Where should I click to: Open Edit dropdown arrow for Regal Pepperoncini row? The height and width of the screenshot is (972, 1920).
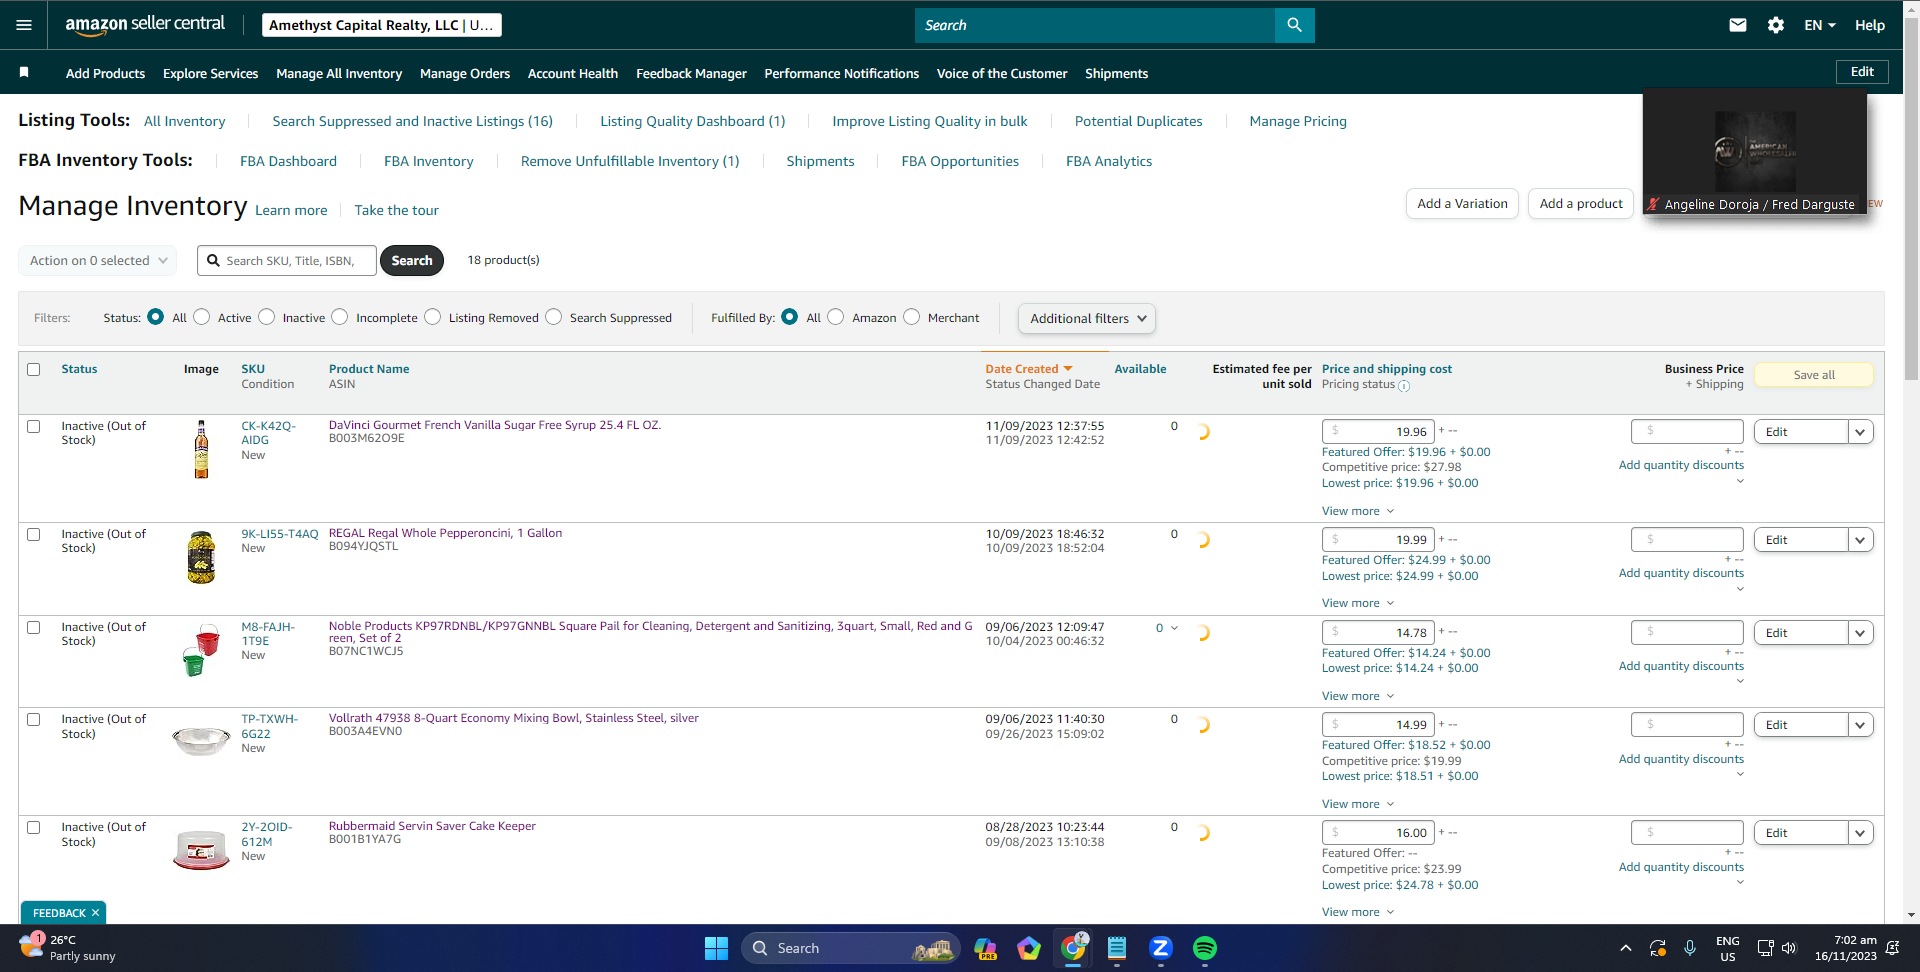[1861, 540]
